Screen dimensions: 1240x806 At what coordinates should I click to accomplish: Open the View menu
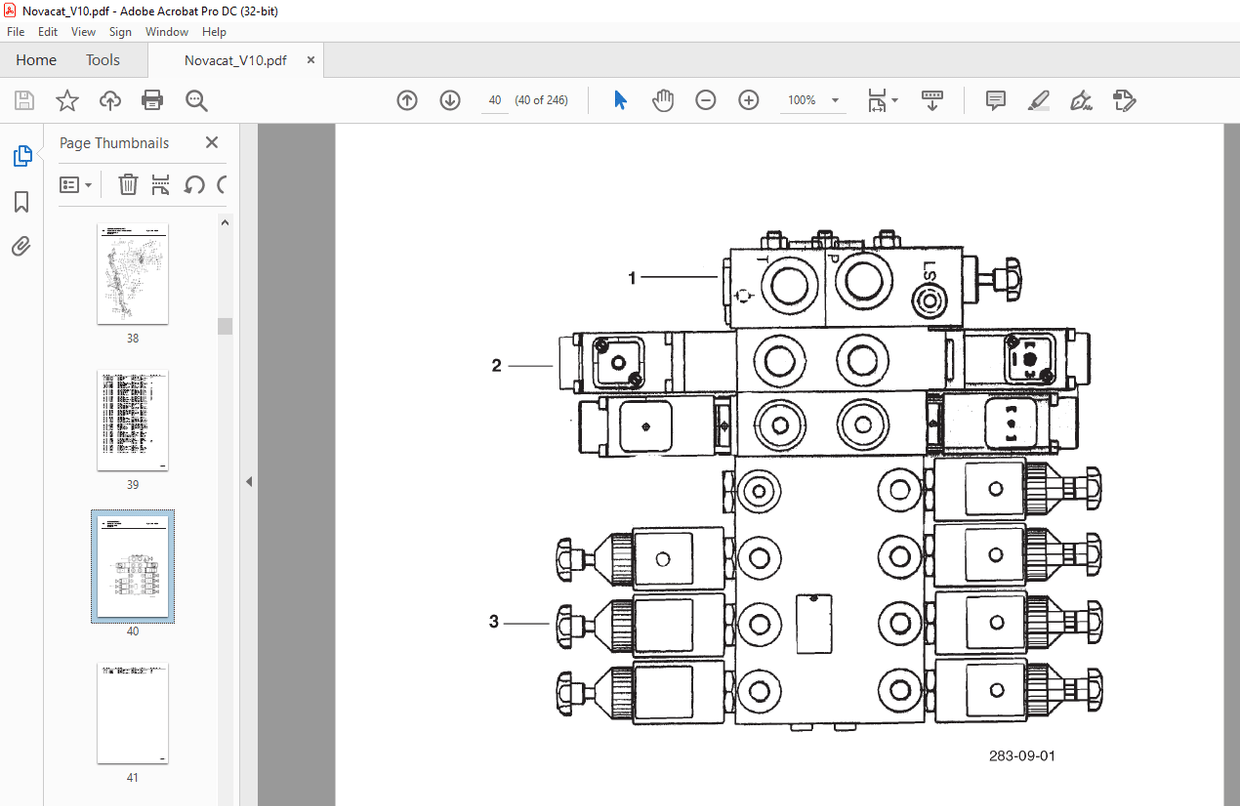tap(84, 32)
